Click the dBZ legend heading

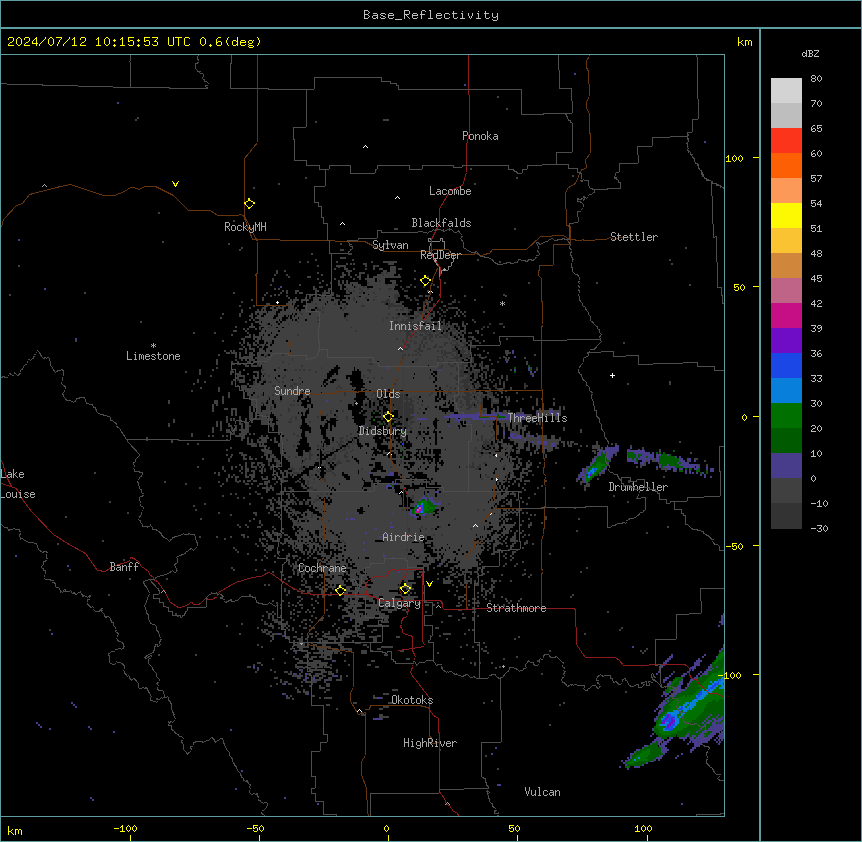click(810, 53)
